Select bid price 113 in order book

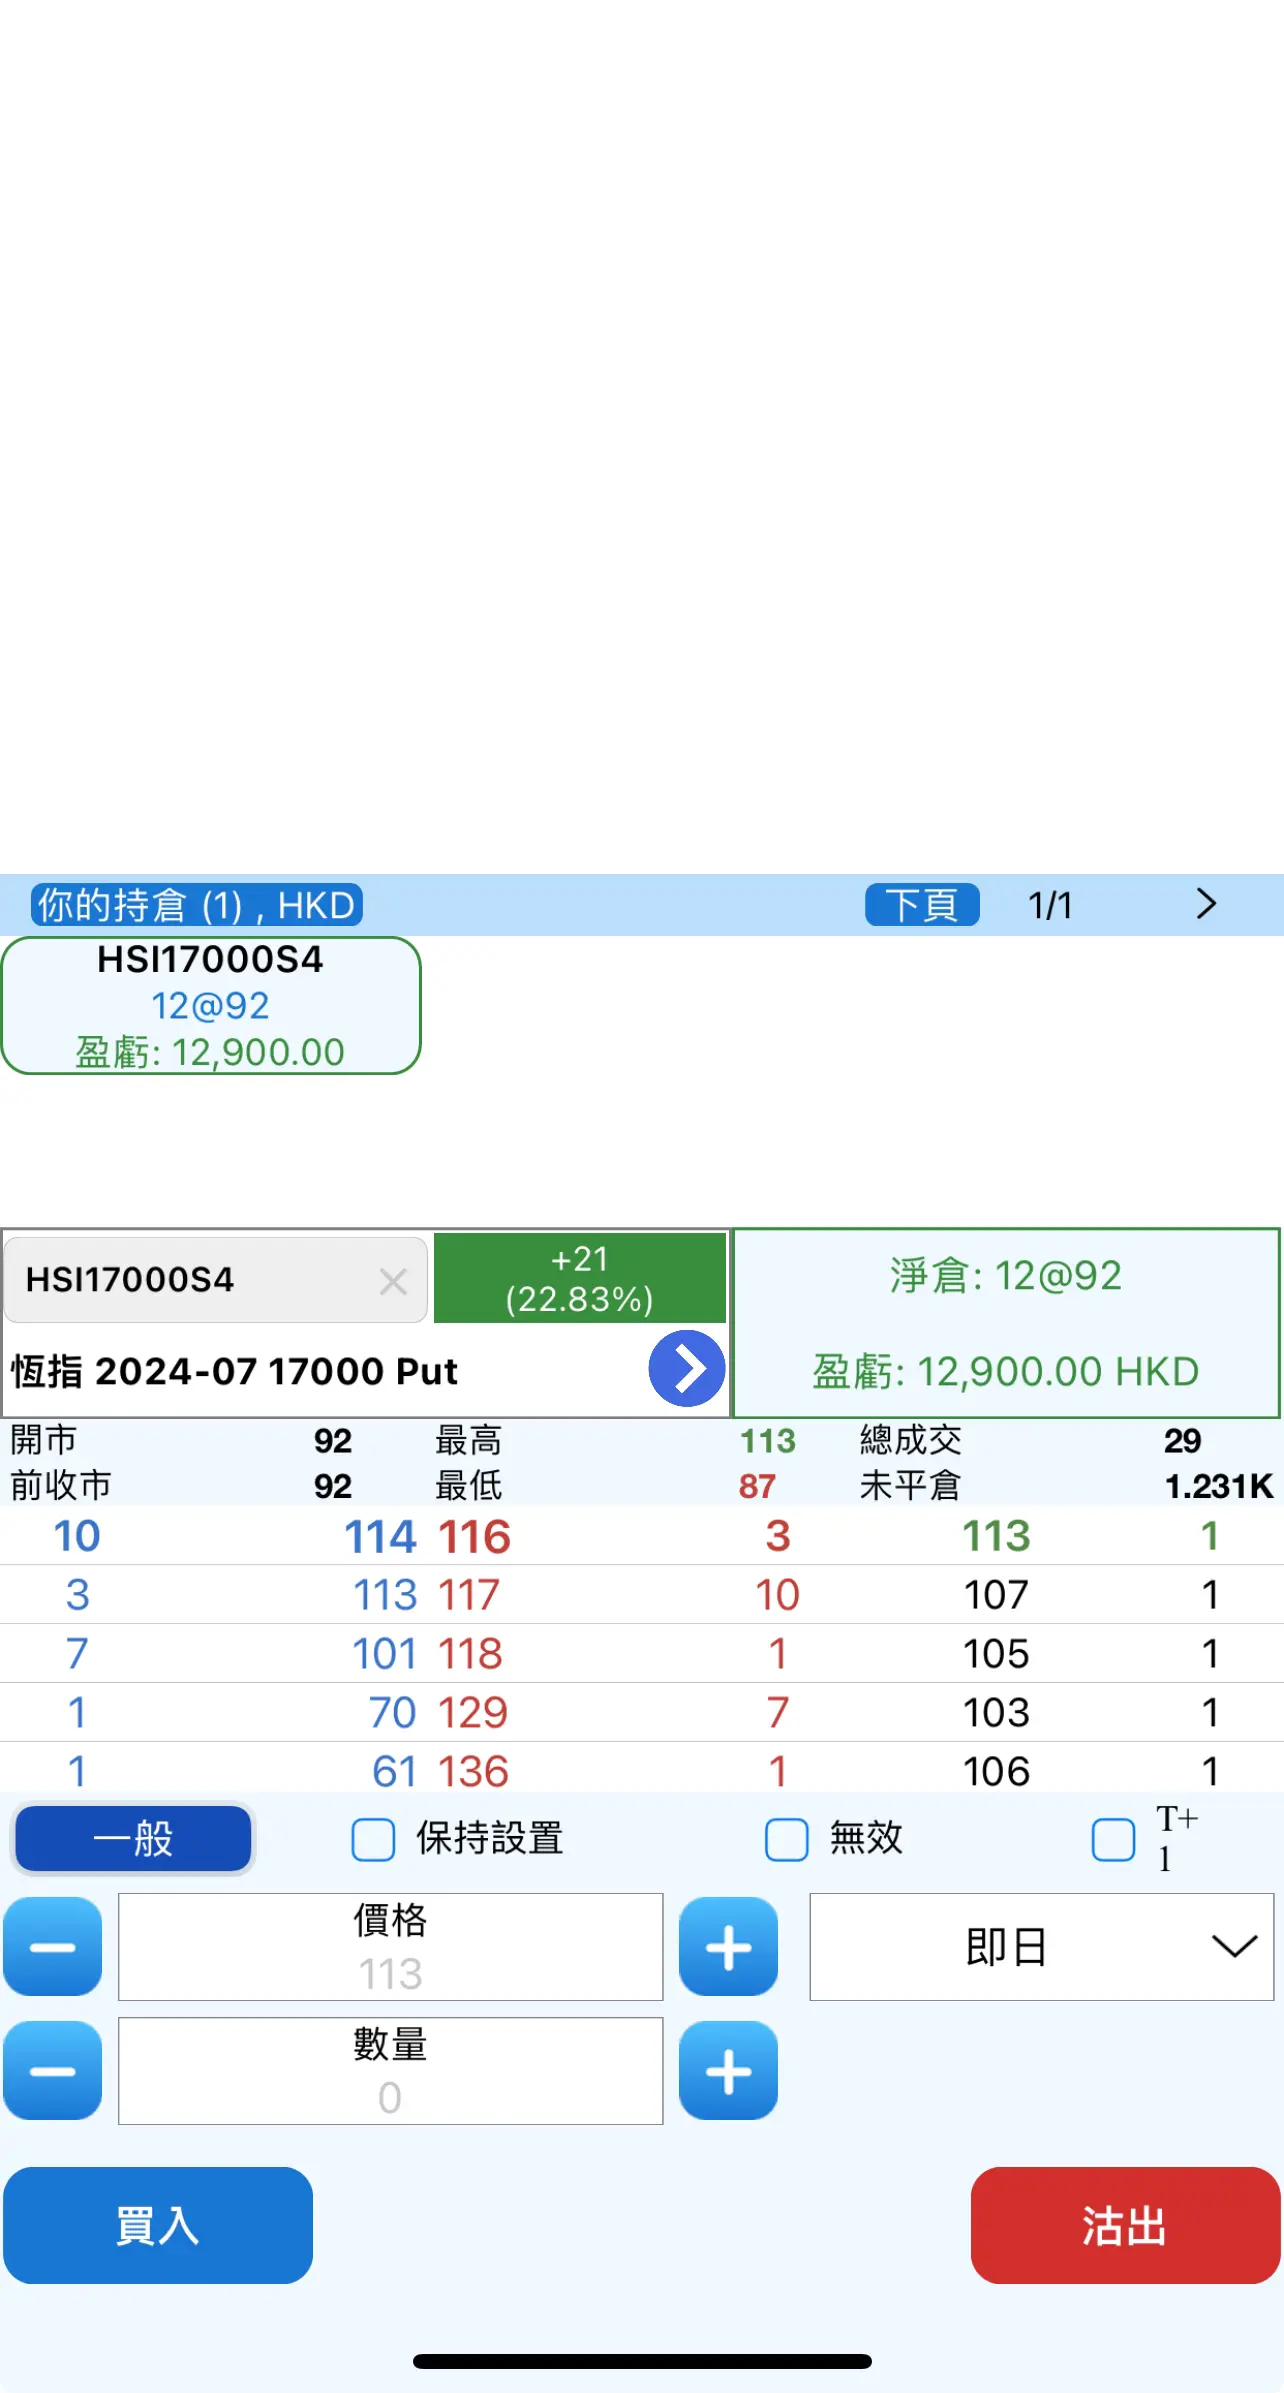click(385, 1595)
